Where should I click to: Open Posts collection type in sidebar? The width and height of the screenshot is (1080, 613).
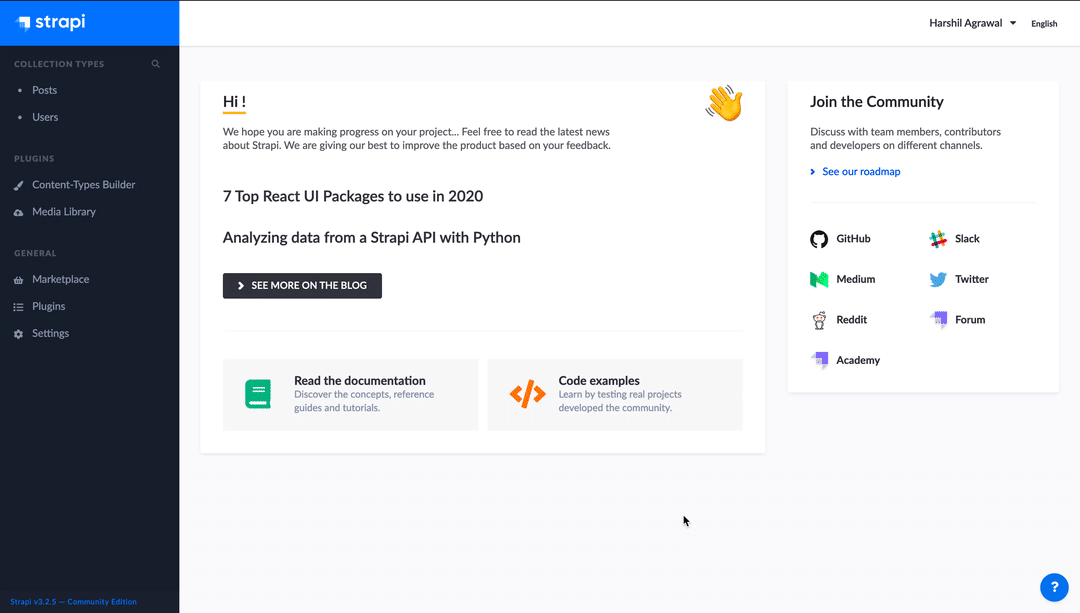tap(44, 90)
